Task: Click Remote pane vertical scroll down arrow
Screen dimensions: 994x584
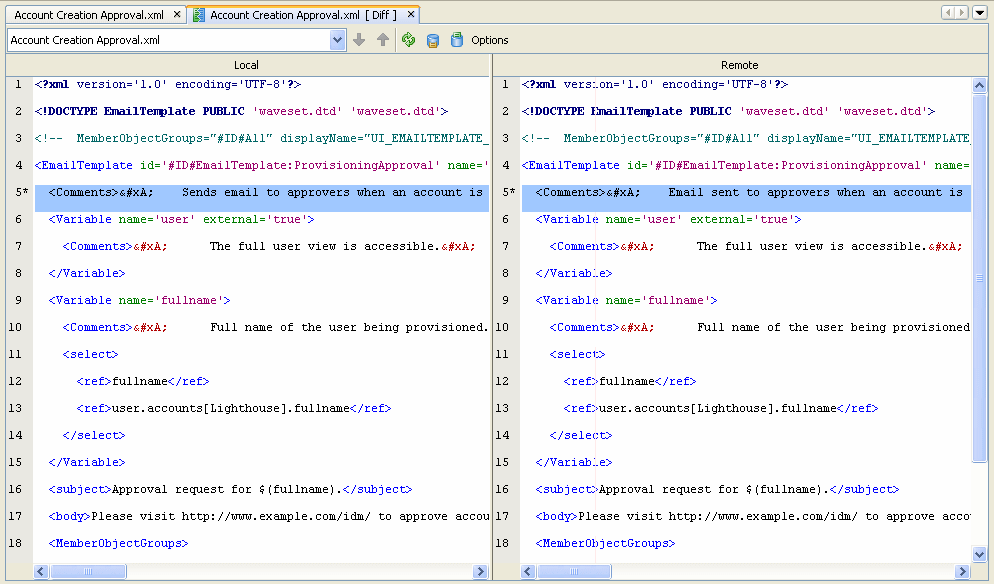Action: pyautogui.click(x=979, y=554)
